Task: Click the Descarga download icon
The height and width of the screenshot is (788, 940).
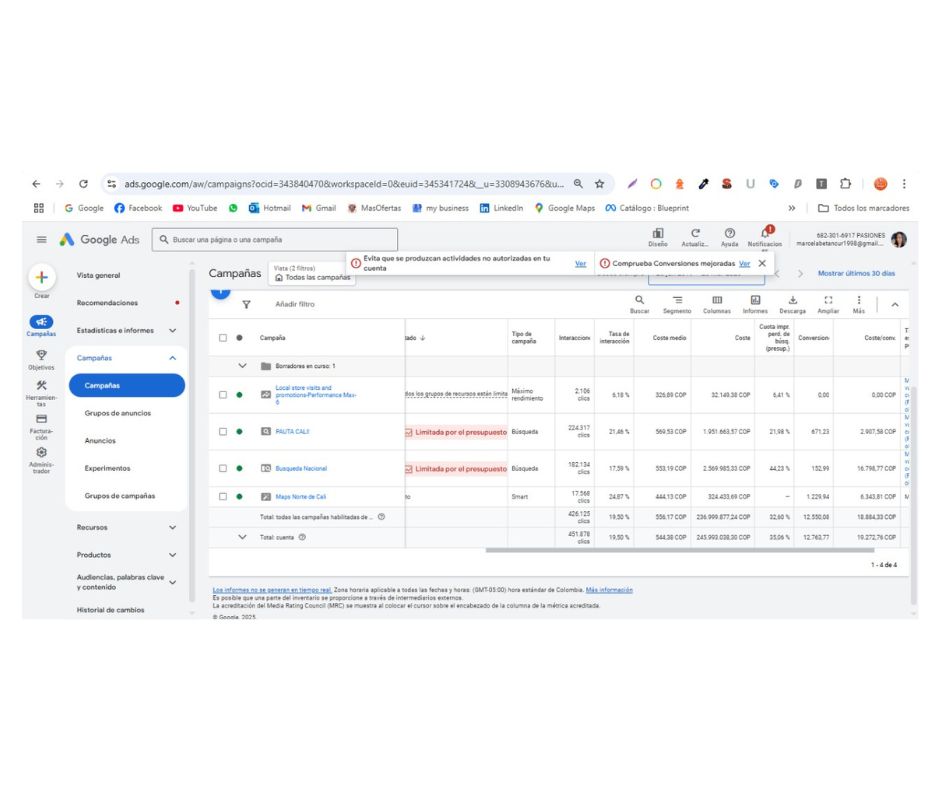Action: (x=792, y=300)
